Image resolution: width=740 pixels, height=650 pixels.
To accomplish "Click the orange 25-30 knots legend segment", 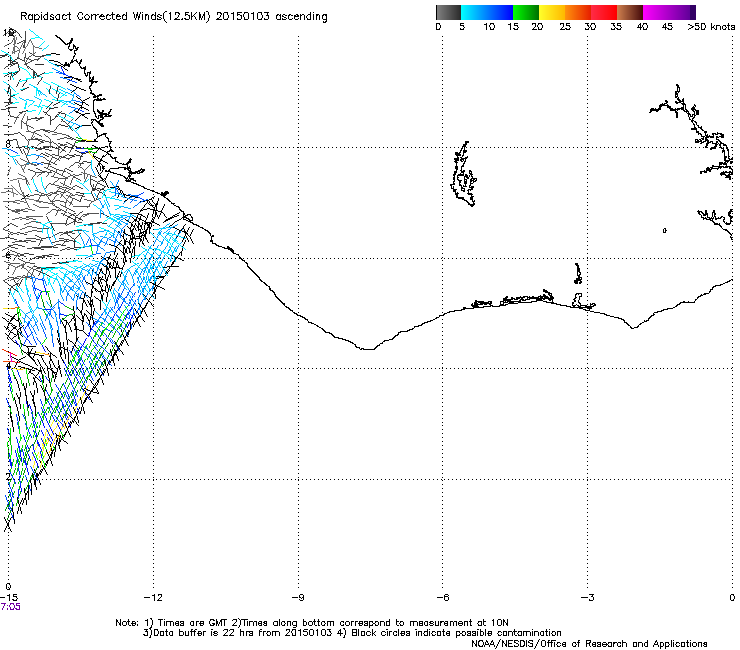I will 578,12.
